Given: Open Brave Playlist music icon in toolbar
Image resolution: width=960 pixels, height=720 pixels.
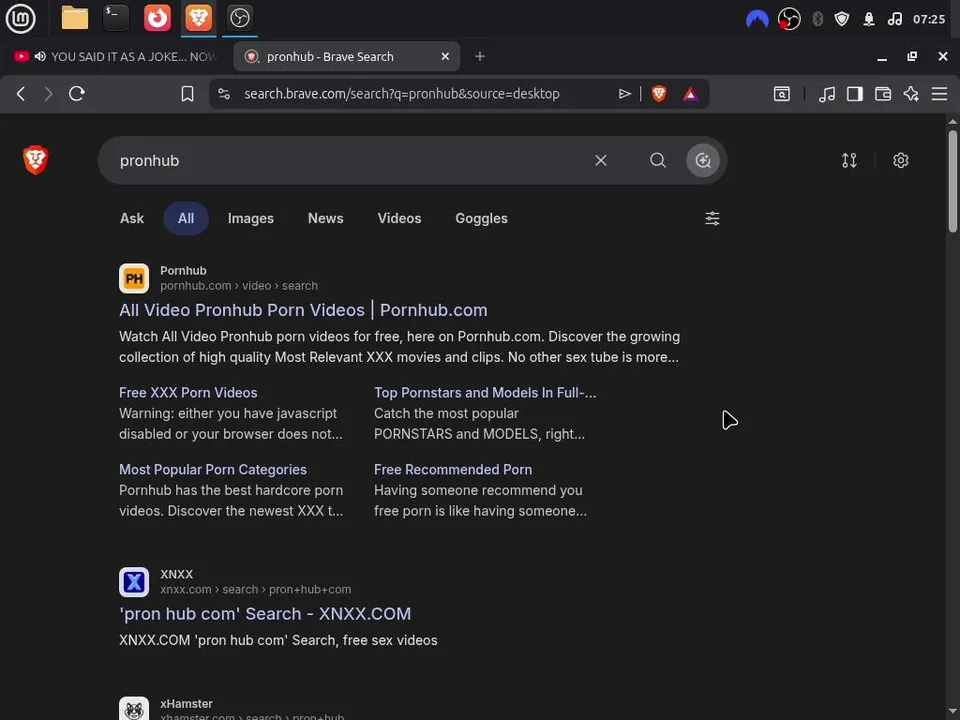Looking at the screenshot, I should [x=827, y=94].
